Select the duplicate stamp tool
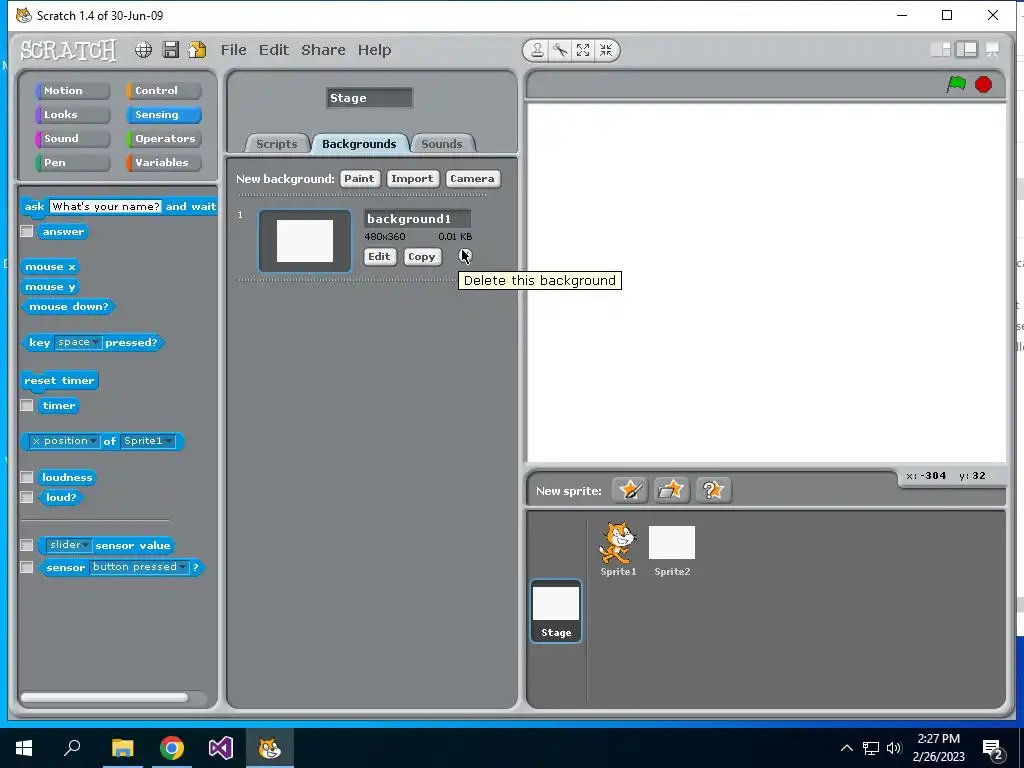Viewport: 1024px width, 768px height. (x=537, y=50)
